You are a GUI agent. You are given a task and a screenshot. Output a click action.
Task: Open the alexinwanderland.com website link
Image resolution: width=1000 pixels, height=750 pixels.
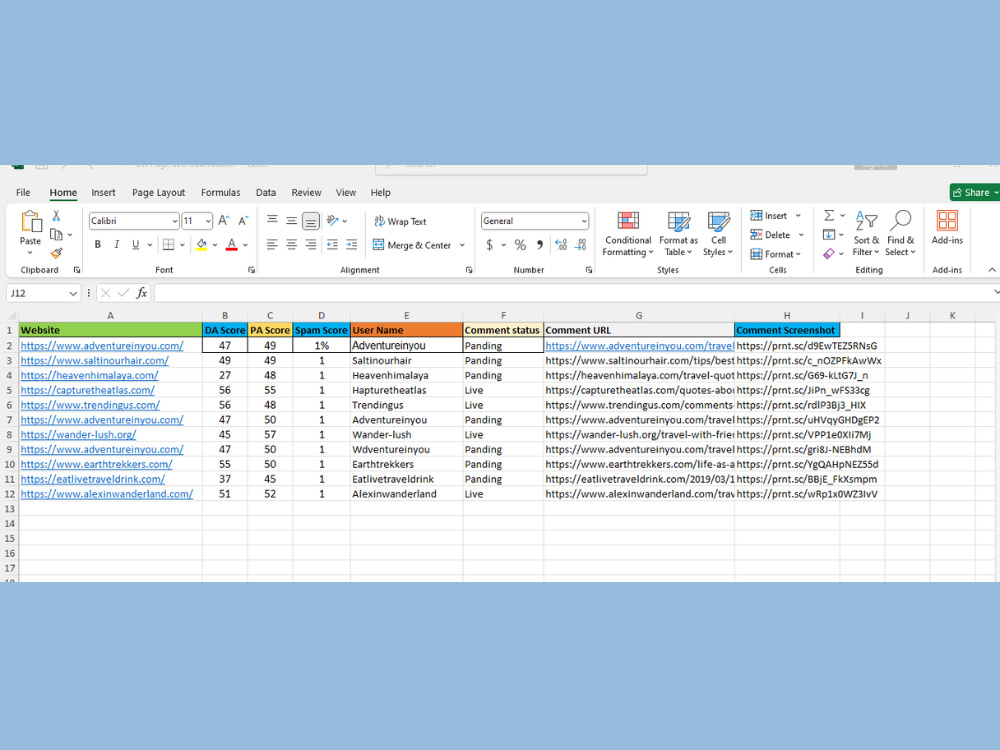[x=107, y=494]
